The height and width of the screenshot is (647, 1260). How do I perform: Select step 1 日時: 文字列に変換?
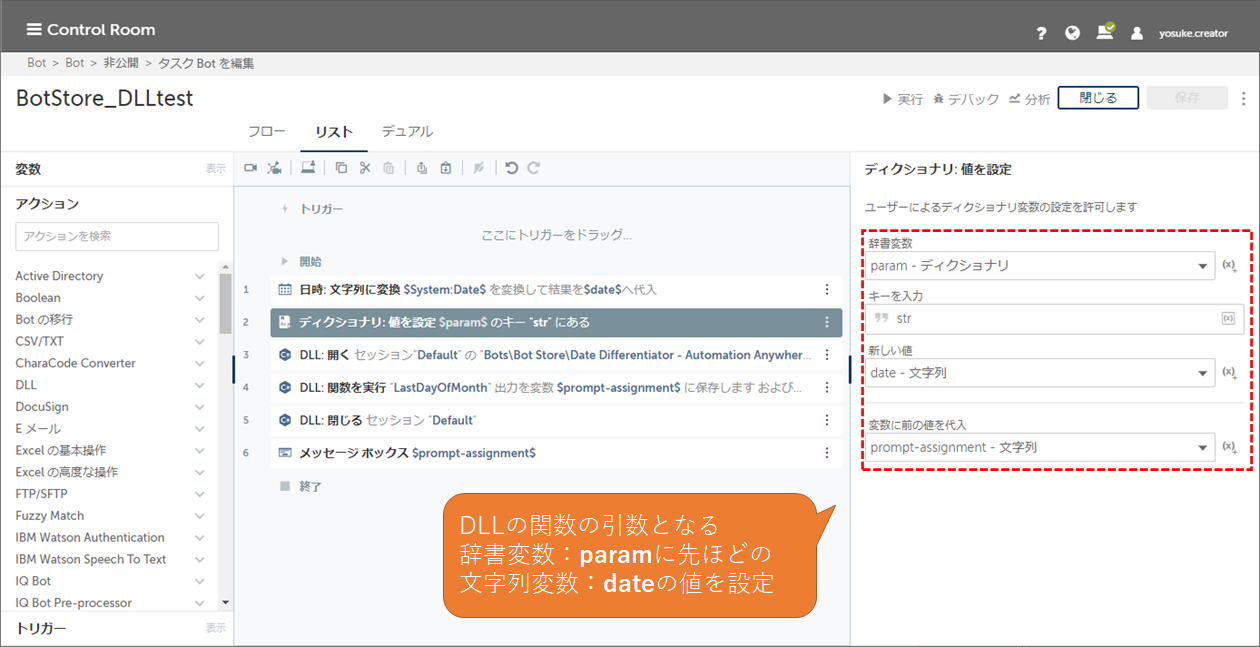556,289
